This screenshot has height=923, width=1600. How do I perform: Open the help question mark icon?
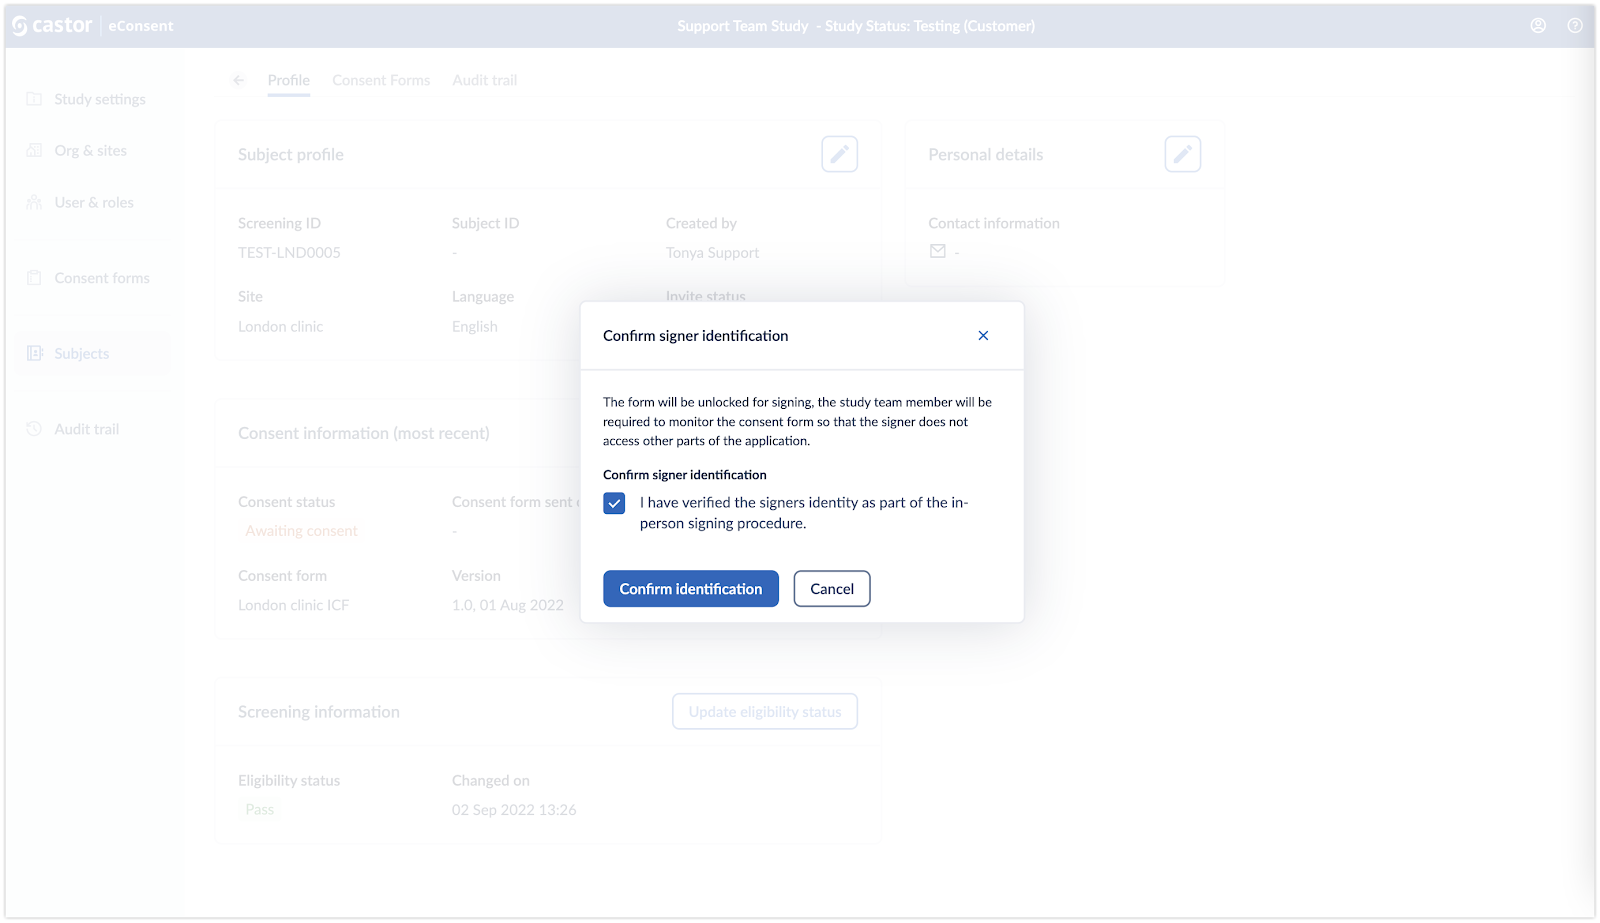pos(1575,26)
